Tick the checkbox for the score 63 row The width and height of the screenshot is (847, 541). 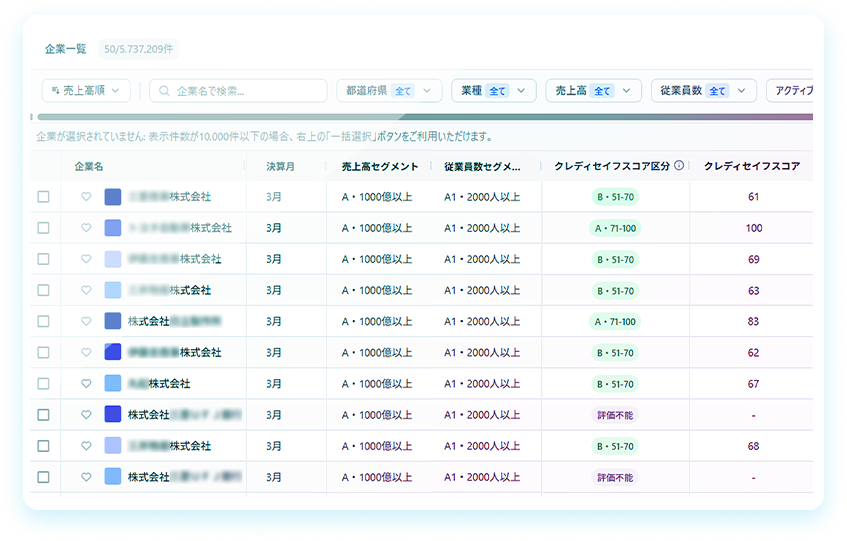(x=43, y=290)
